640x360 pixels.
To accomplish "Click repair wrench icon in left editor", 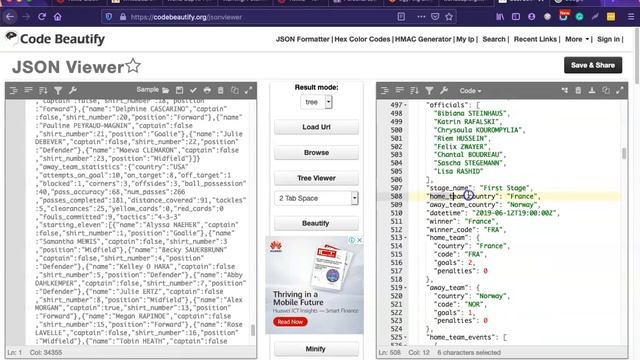I will 73,90.
